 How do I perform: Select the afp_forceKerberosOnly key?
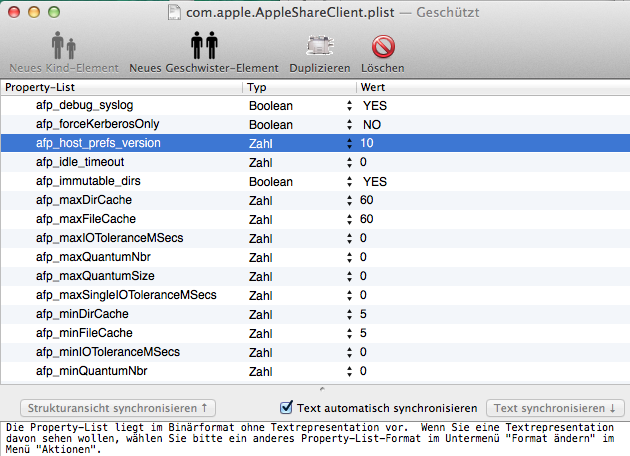point(97,124)
